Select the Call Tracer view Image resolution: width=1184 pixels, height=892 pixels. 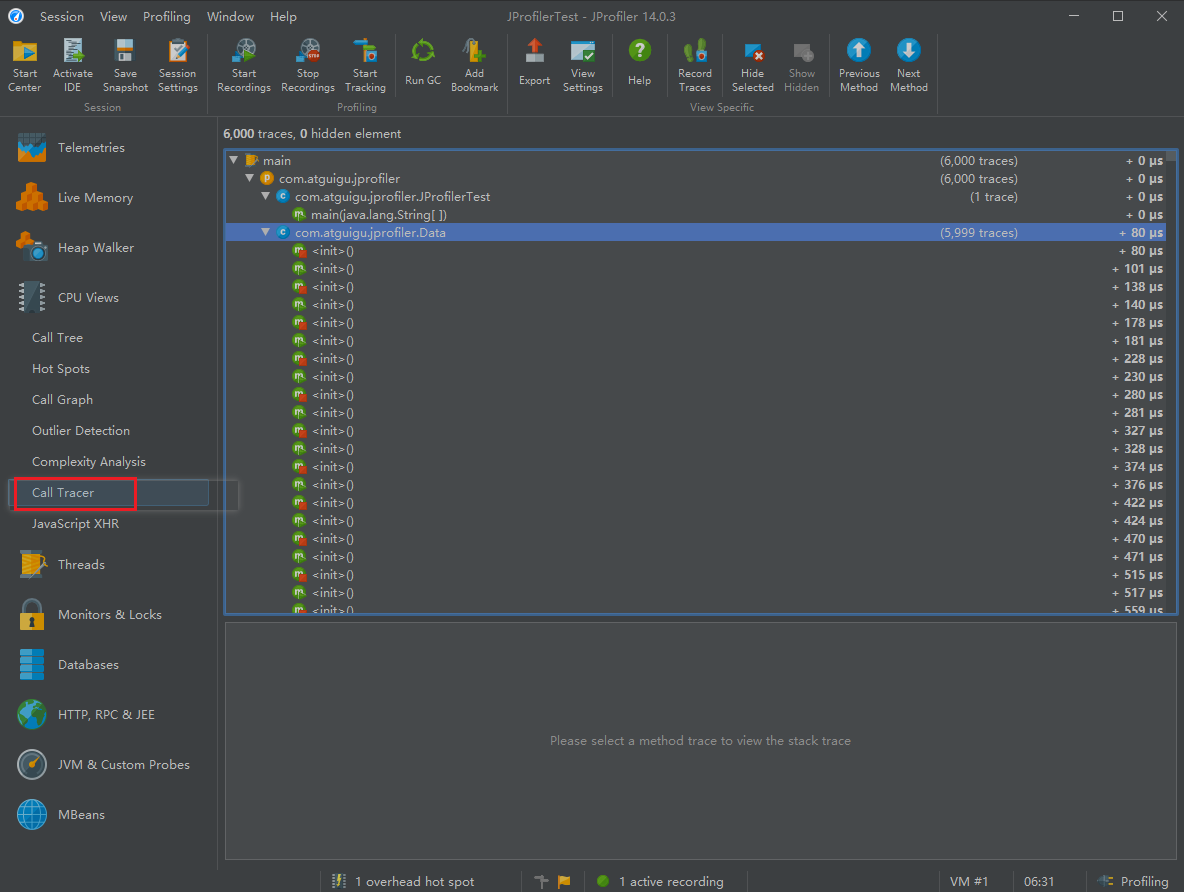pos(63,492)
